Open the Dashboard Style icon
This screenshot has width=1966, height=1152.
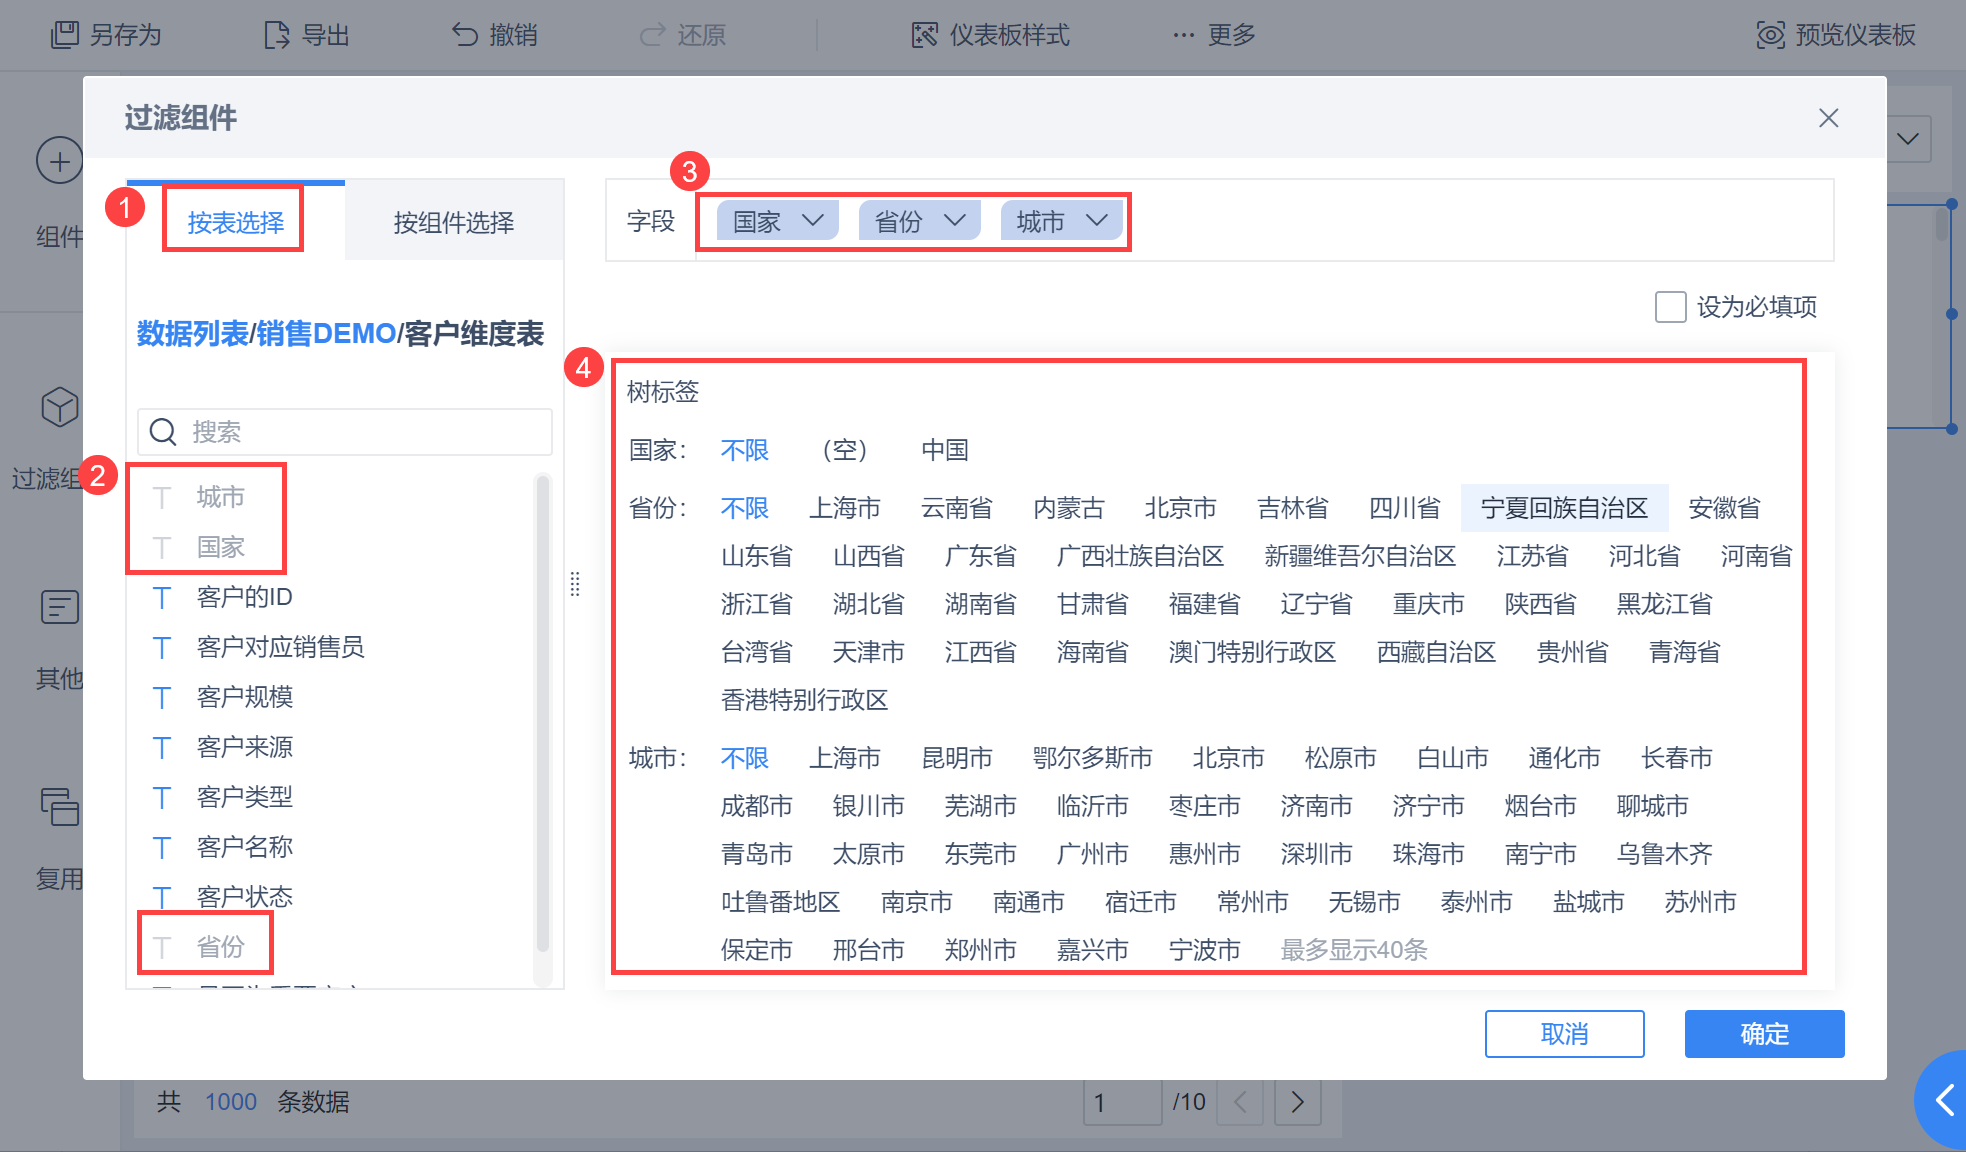click(x=924, y=35)
